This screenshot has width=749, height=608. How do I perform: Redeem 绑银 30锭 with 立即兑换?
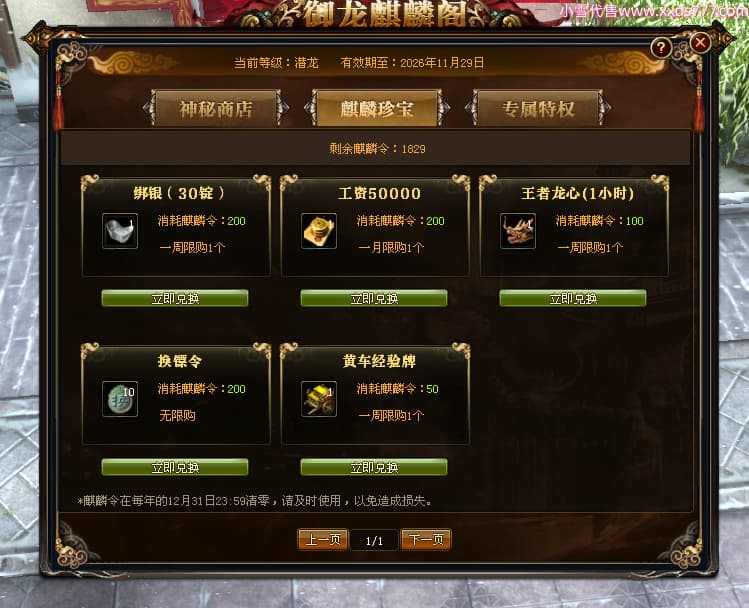point(175,299)
